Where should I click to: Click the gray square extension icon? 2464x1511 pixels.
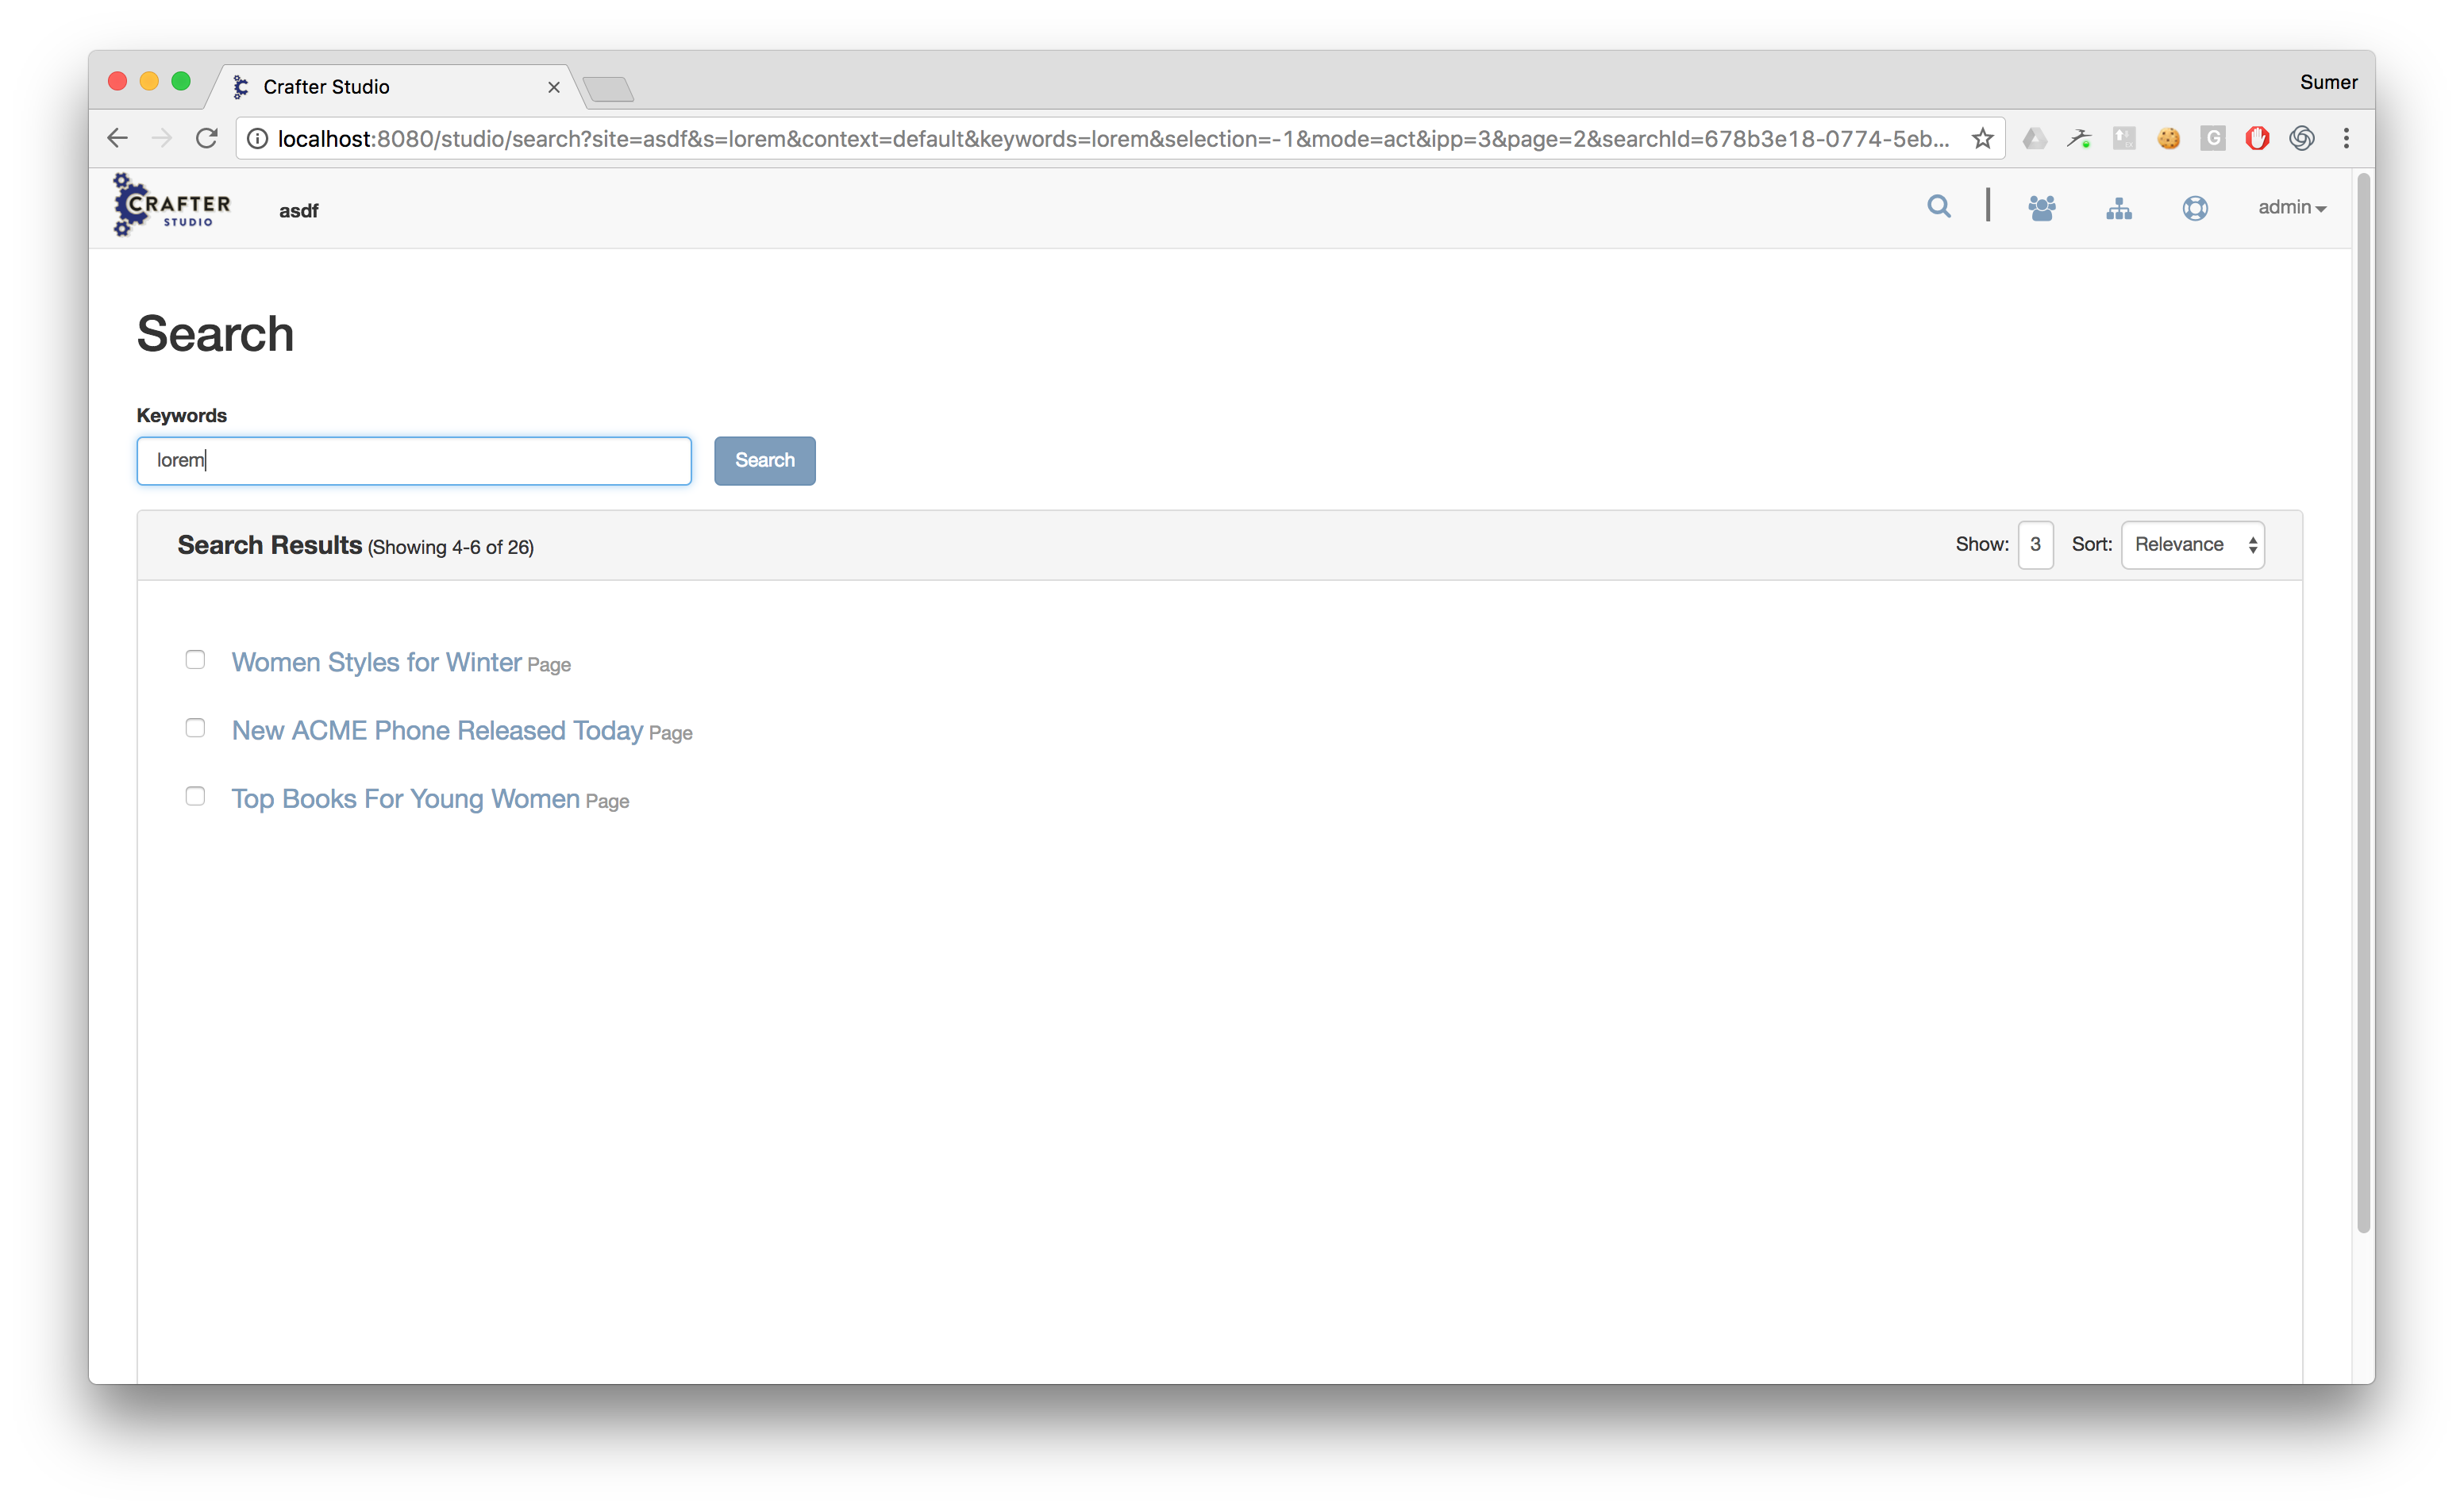2123,138
